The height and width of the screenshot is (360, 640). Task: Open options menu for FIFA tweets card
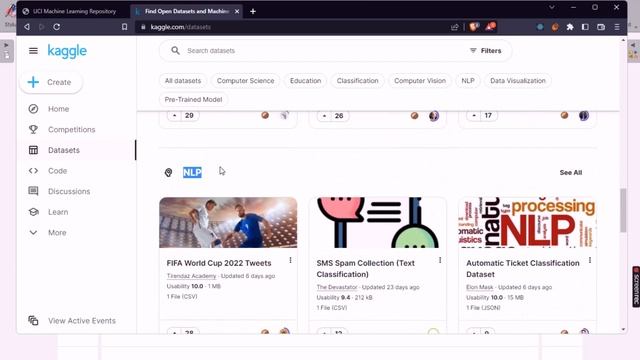290,260
